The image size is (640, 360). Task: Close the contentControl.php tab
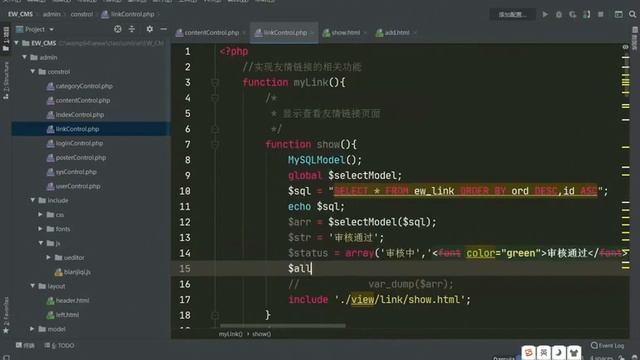pyautogui.click(x=244, y=33)
